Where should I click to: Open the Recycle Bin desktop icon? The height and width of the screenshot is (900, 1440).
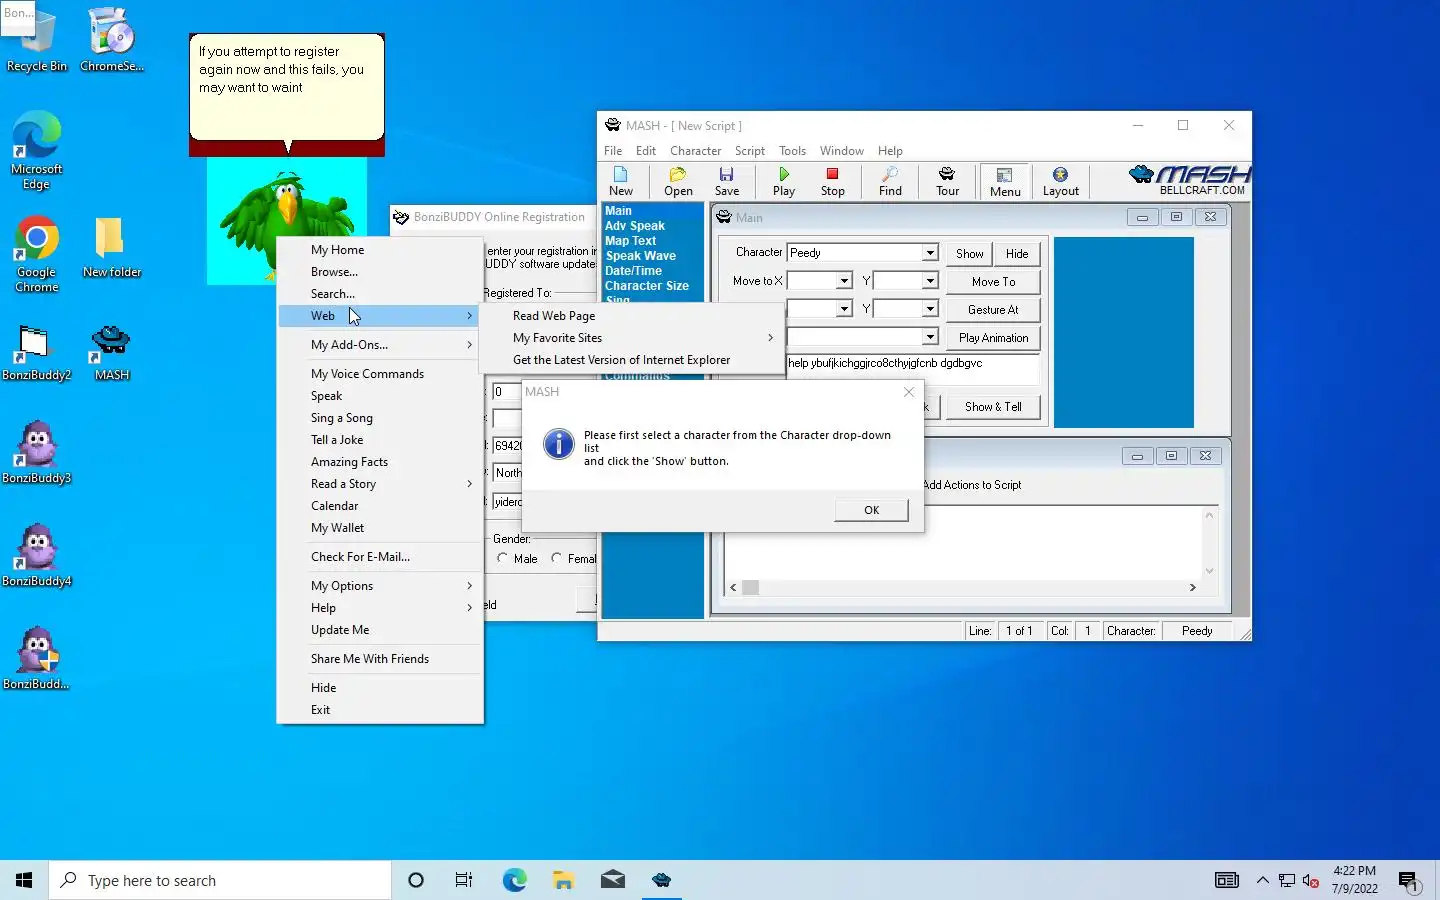click(37, 40)
